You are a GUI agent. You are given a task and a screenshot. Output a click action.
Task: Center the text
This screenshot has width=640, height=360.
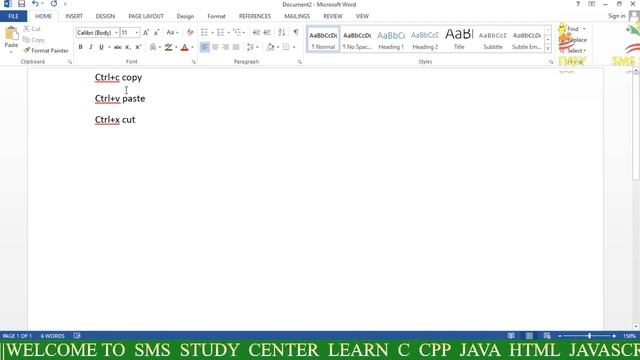click(215, 47)
